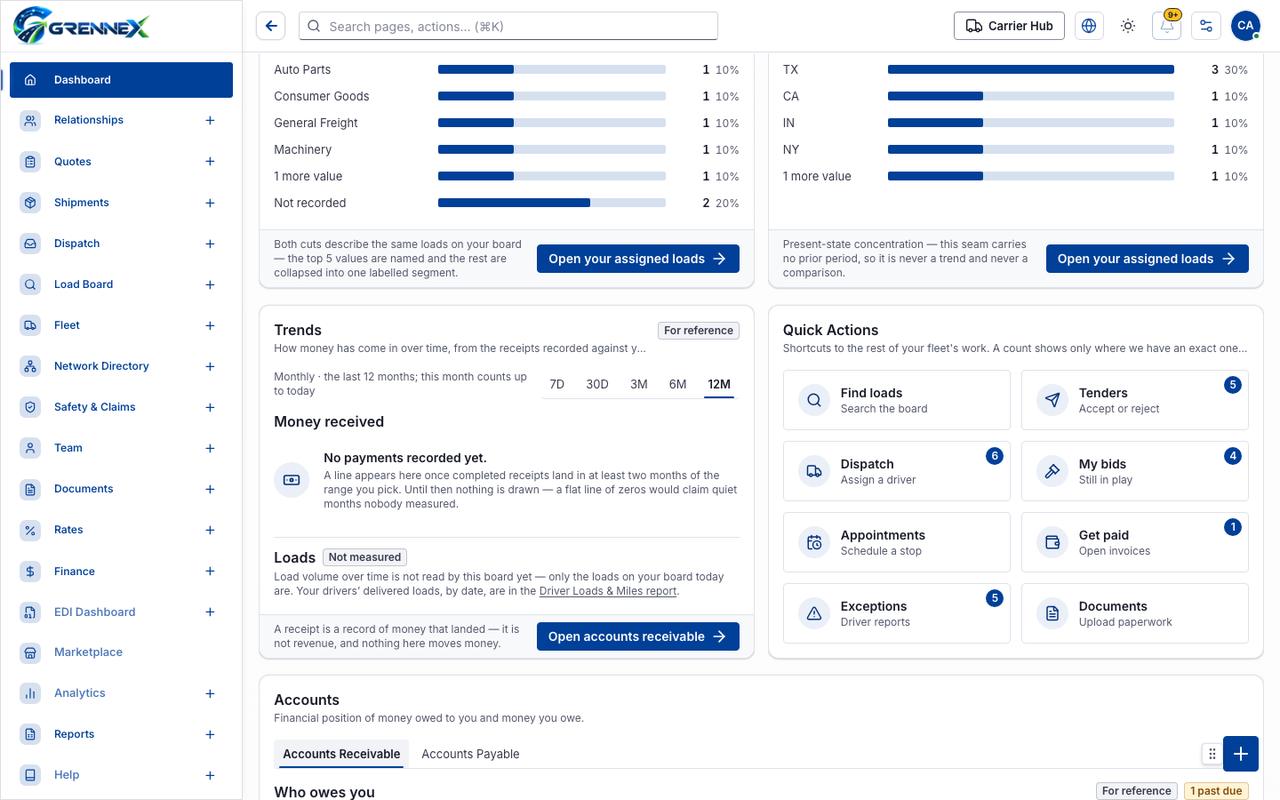Select the 30D trend range
Image resolution: width=1280 pixels, height=800 pixels.
597,384
